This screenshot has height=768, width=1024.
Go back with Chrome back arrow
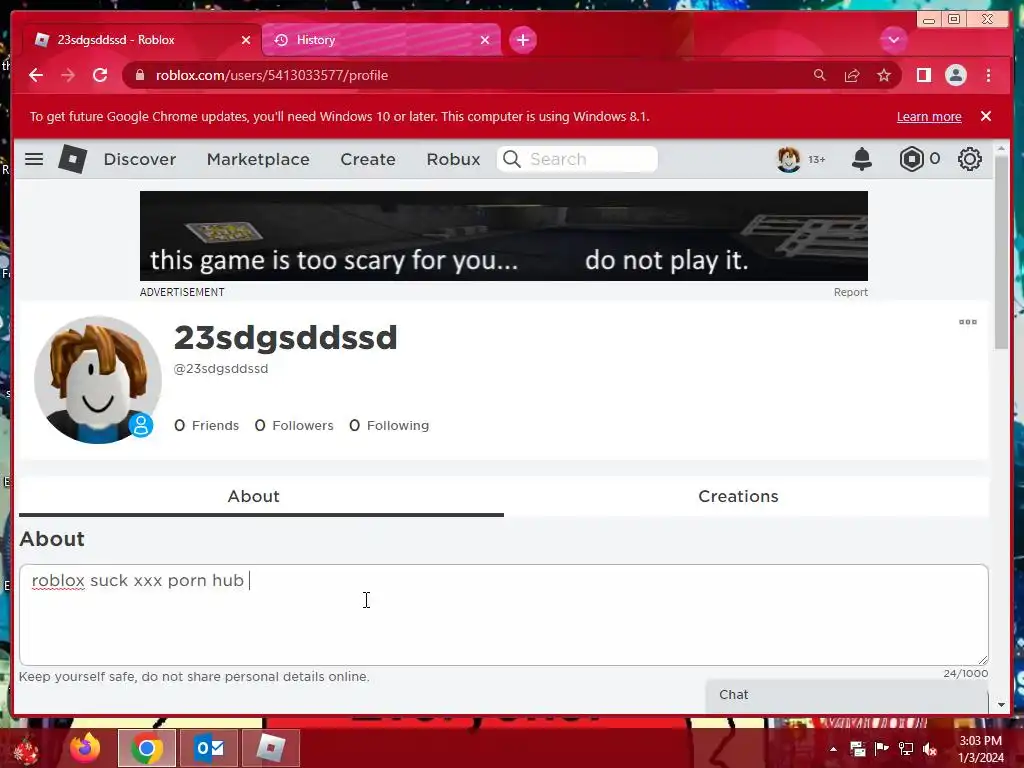point(36,75)
